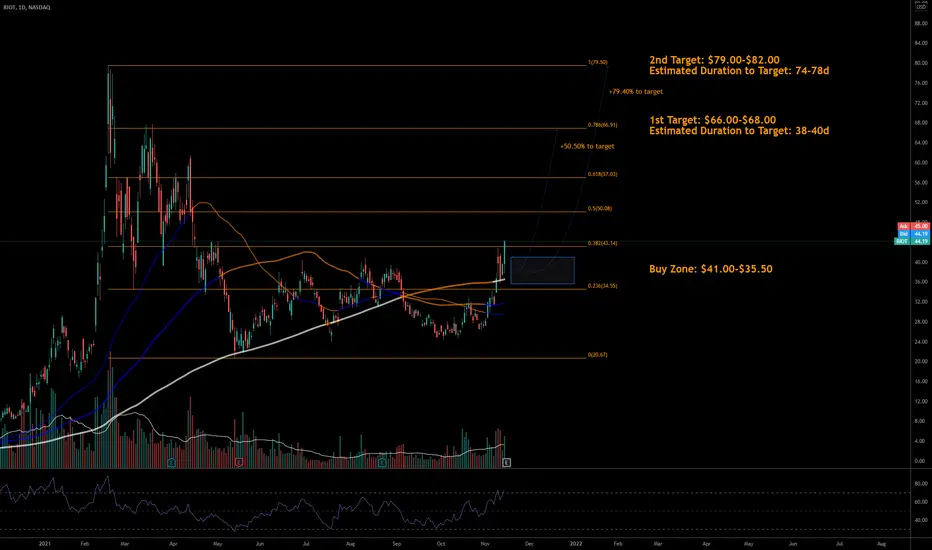This screenshot has height=550, width=932.
Task: Click the blue Bid 44.19 price label
Action: click(913, 234)
